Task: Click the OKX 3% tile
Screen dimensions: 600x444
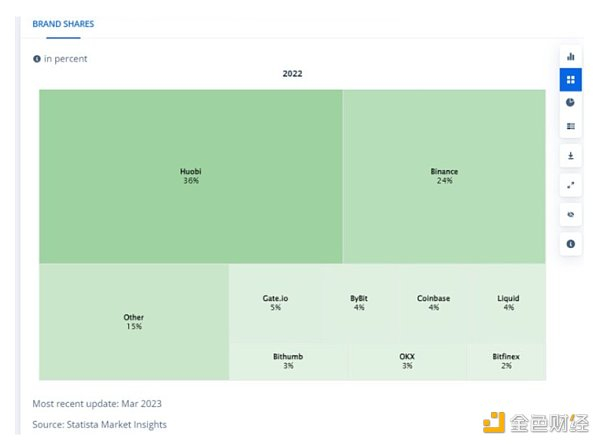Action: [407, 361]
